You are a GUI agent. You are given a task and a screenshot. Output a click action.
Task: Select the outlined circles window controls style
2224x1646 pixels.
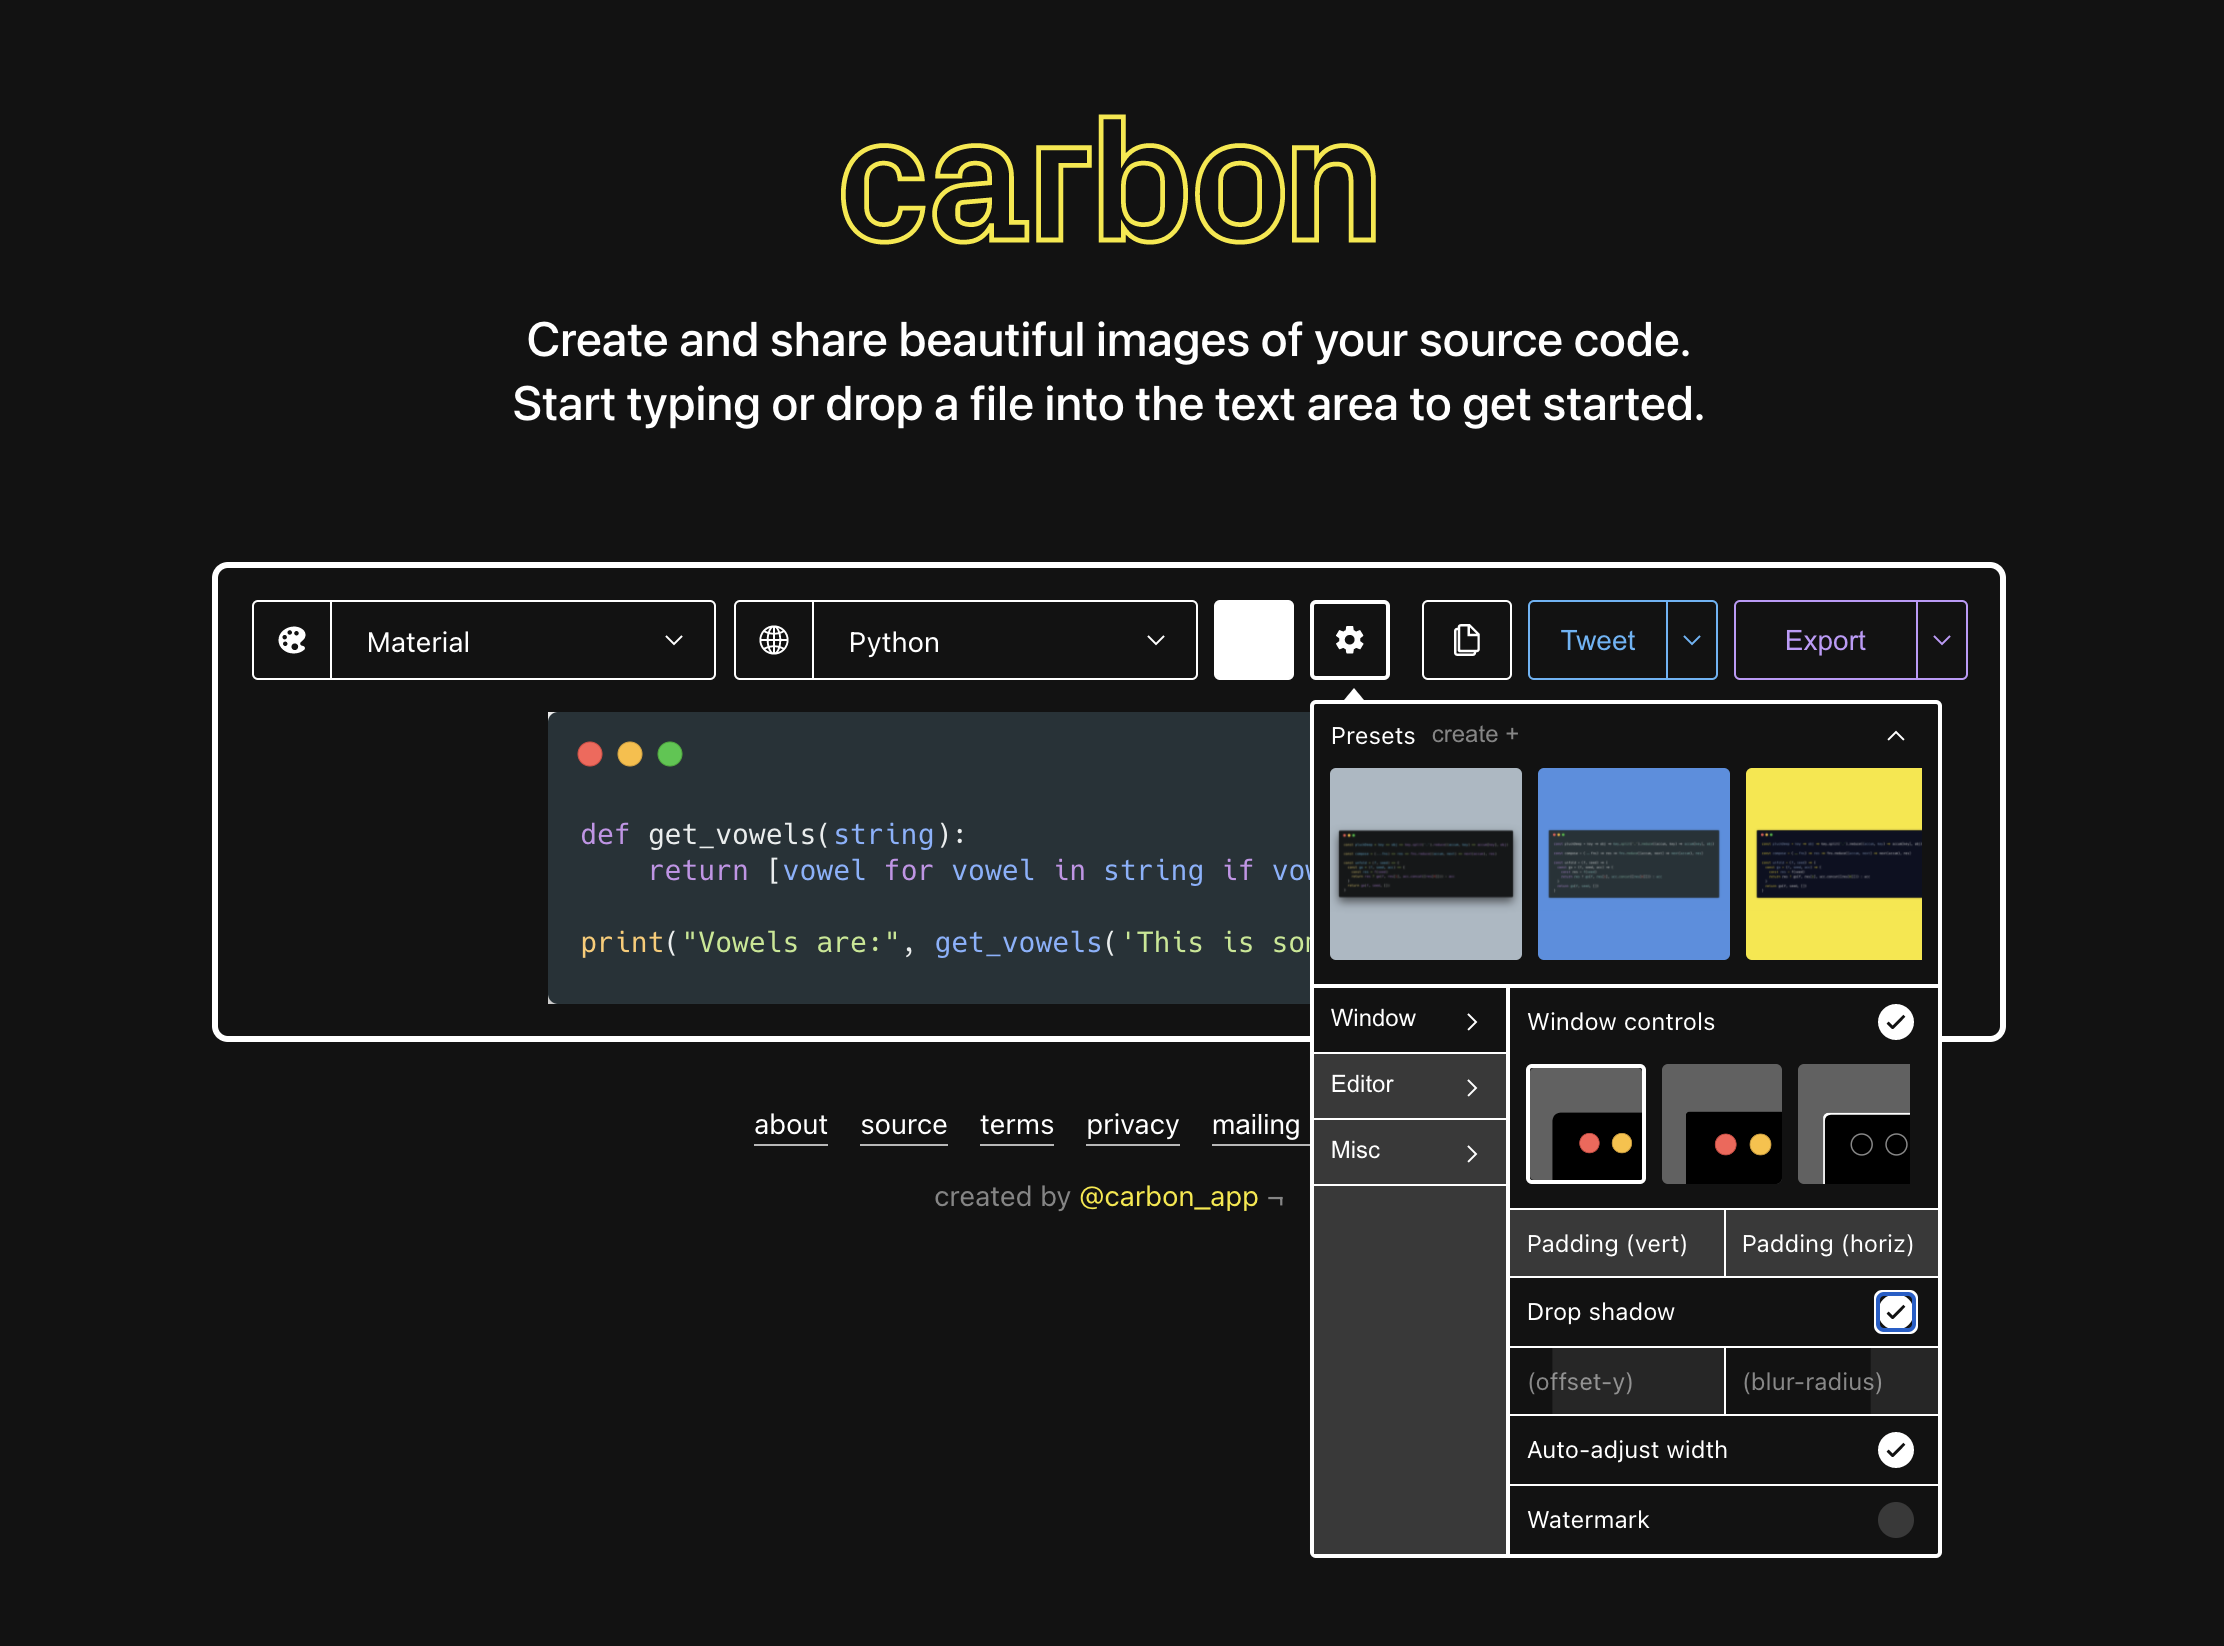(1854, 1124)
